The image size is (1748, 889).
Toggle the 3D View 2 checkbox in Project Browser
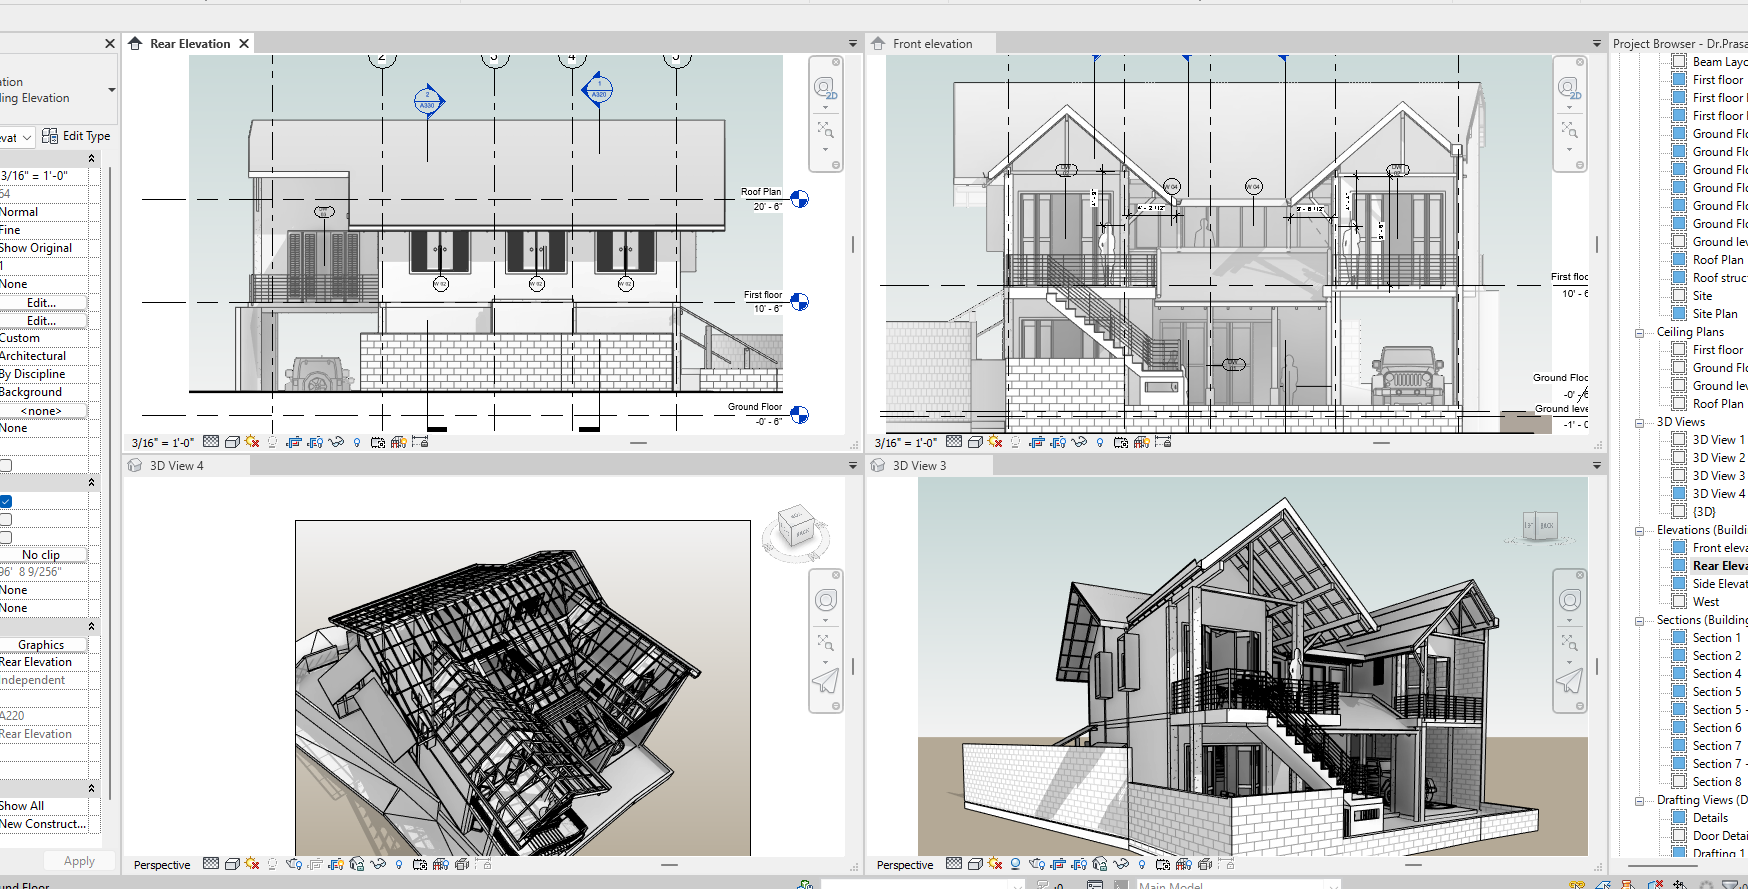pyautogui.click(x=1680, y=458)
